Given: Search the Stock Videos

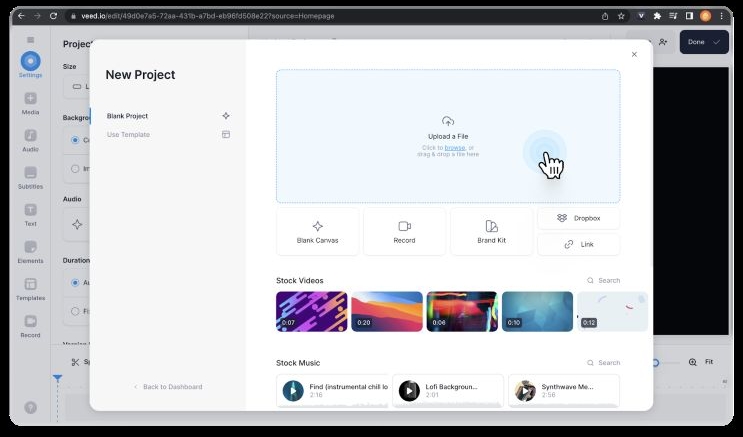Looking at the screenshot, I should click(604, 281).
